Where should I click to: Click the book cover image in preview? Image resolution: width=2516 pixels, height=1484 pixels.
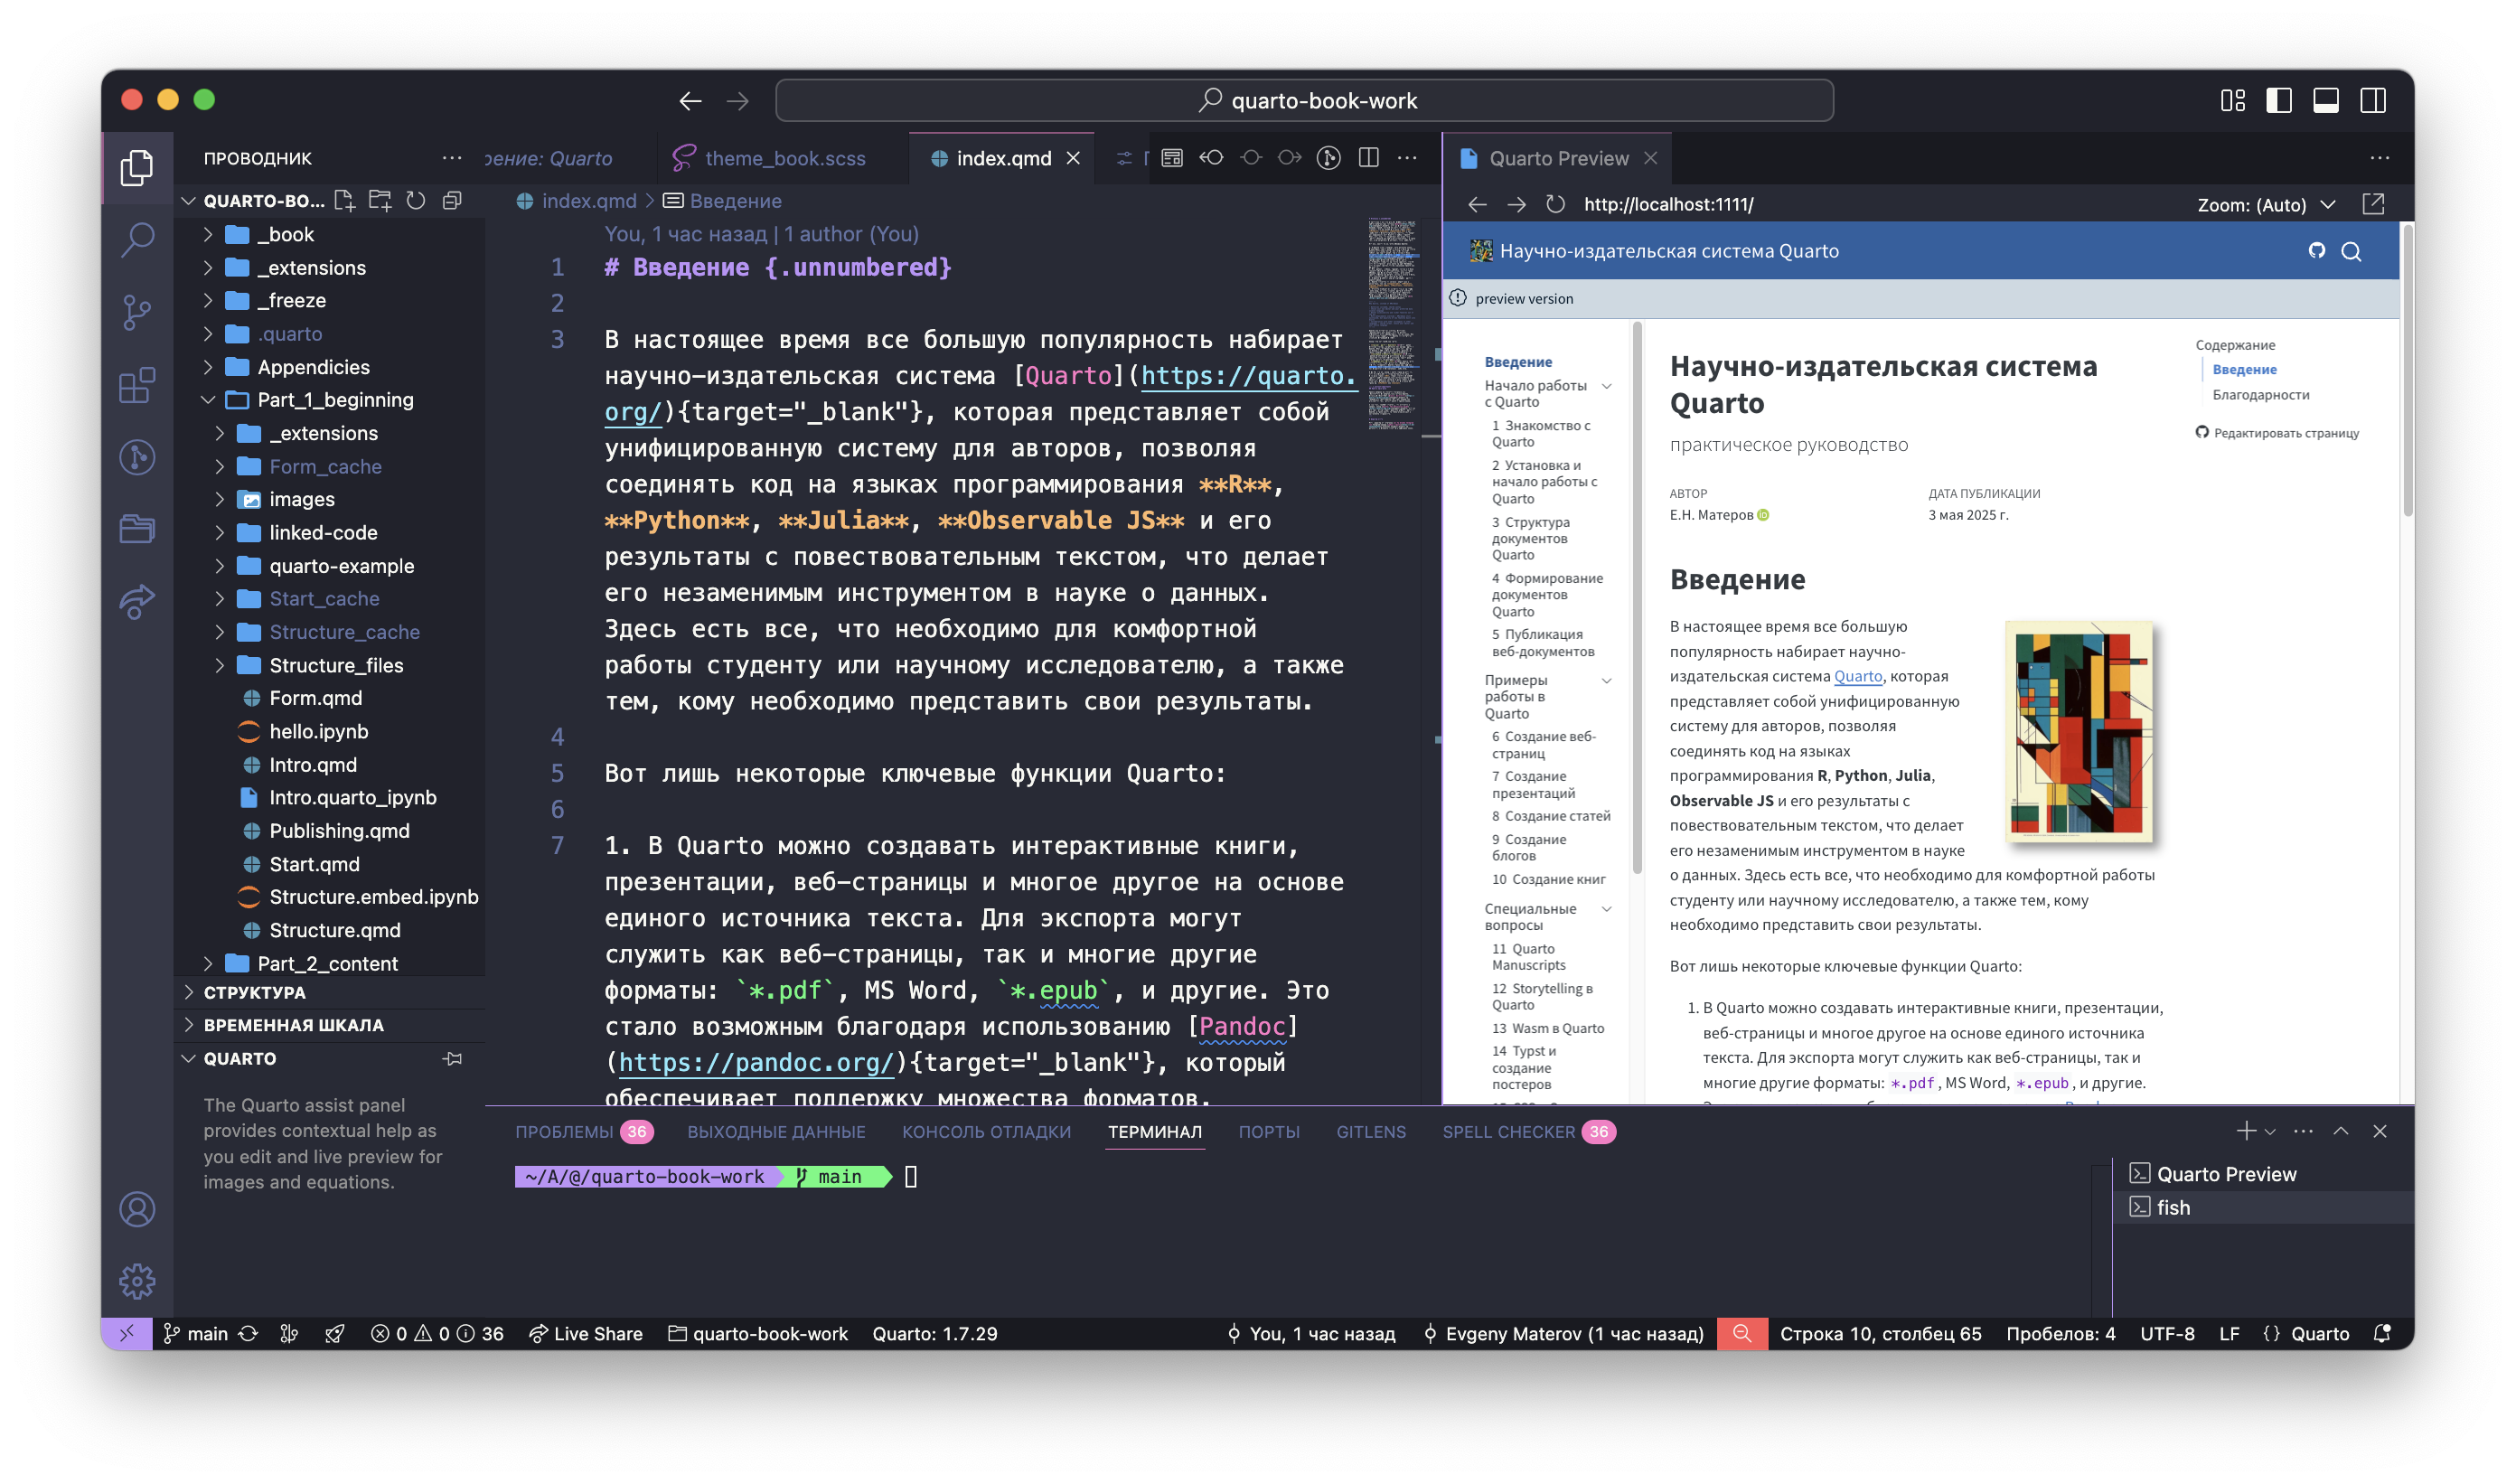click(x=2079, y=733)
